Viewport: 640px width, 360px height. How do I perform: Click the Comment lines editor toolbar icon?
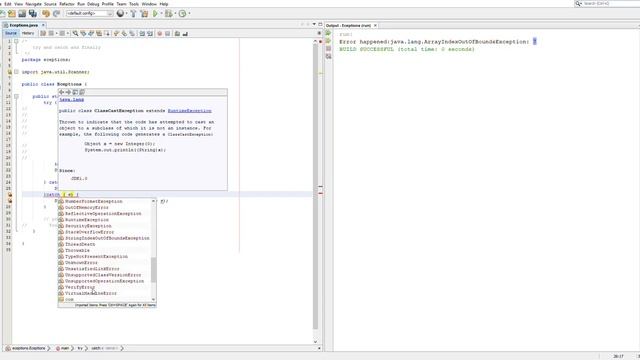coord(177,33)
